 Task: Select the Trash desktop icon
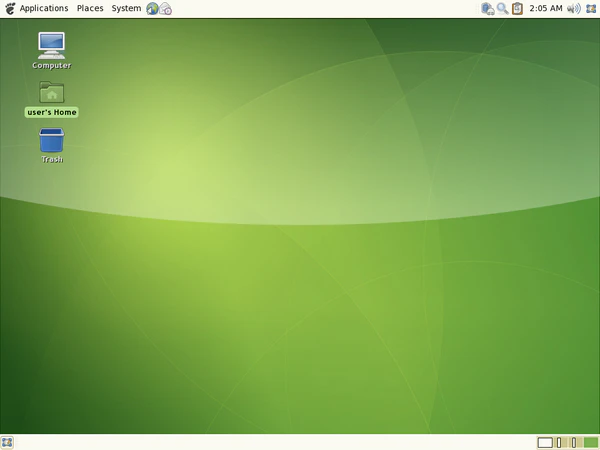tap(51, 140)
